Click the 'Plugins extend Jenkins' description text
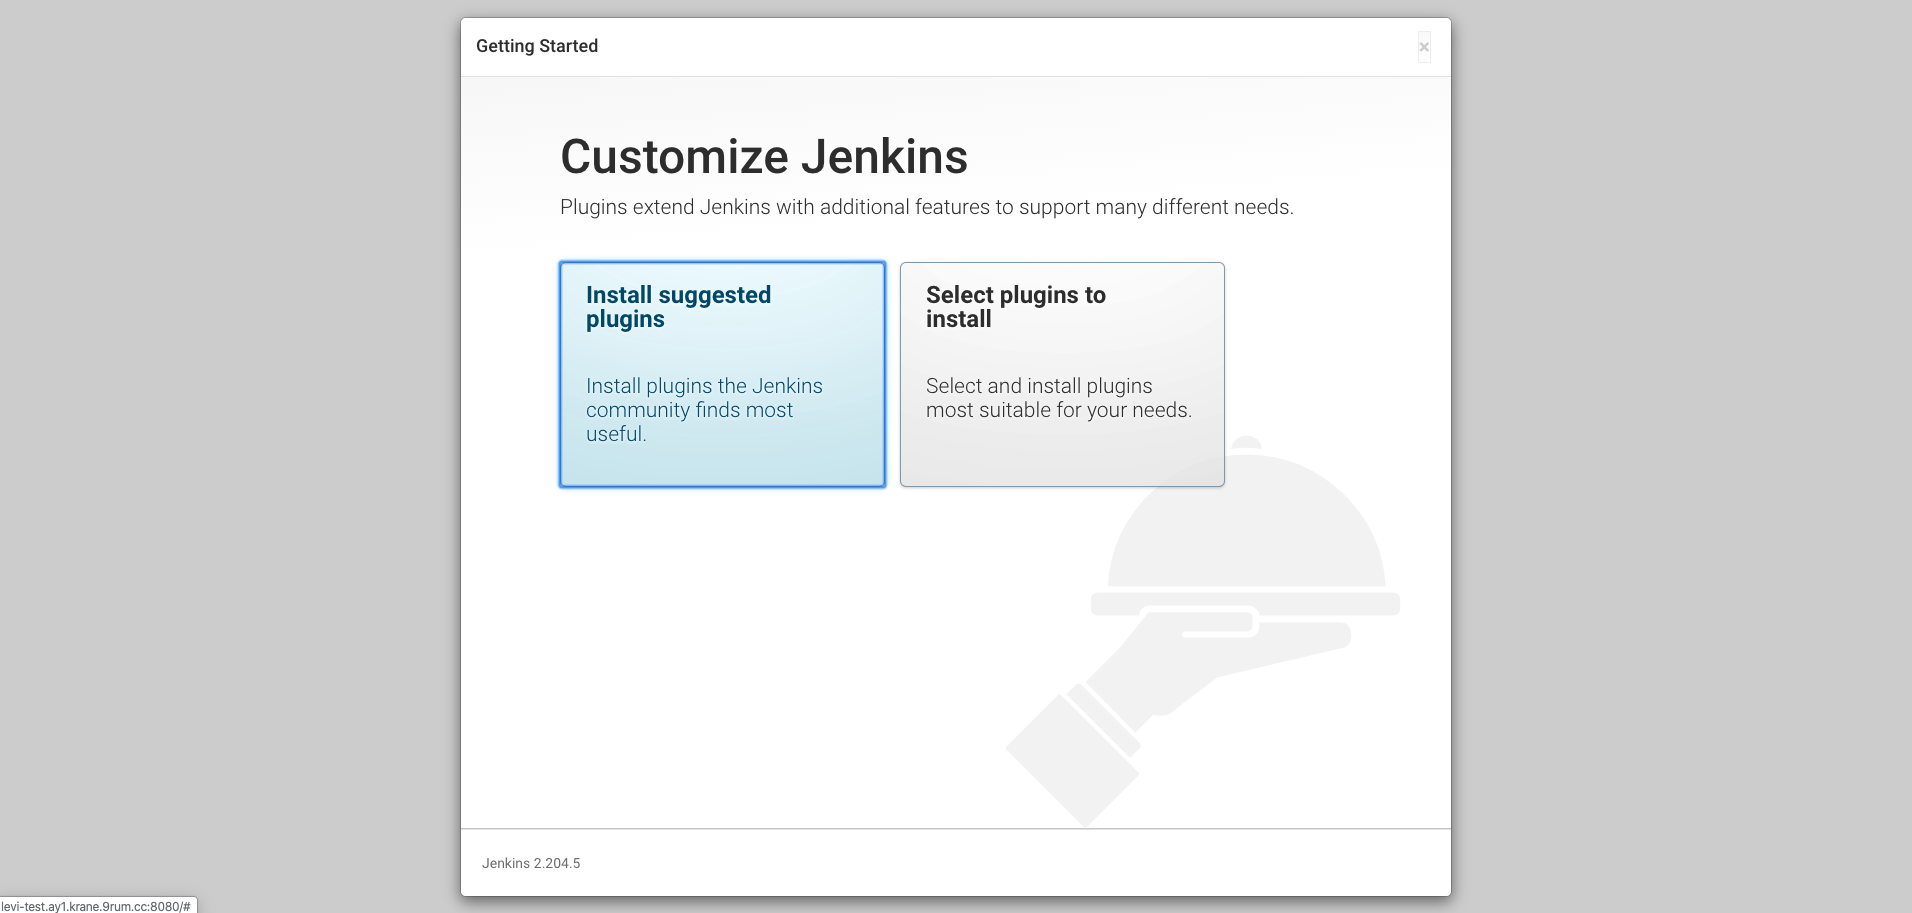Screen dimensions: 1912x913 (x=927, y=207)
